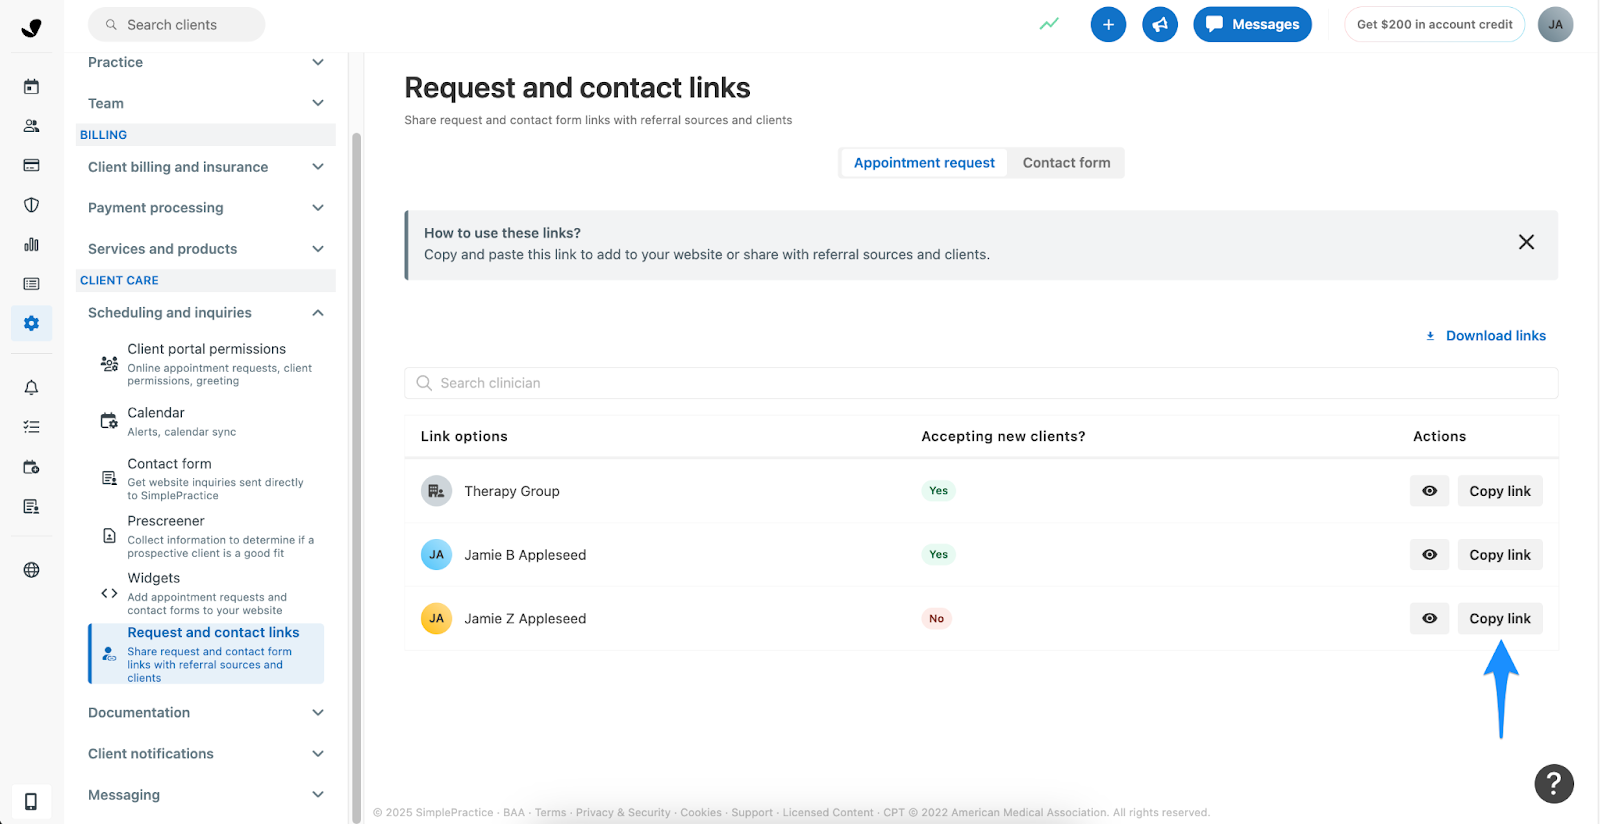
Task: Expand the Services and products section
Action: point(206,249)
